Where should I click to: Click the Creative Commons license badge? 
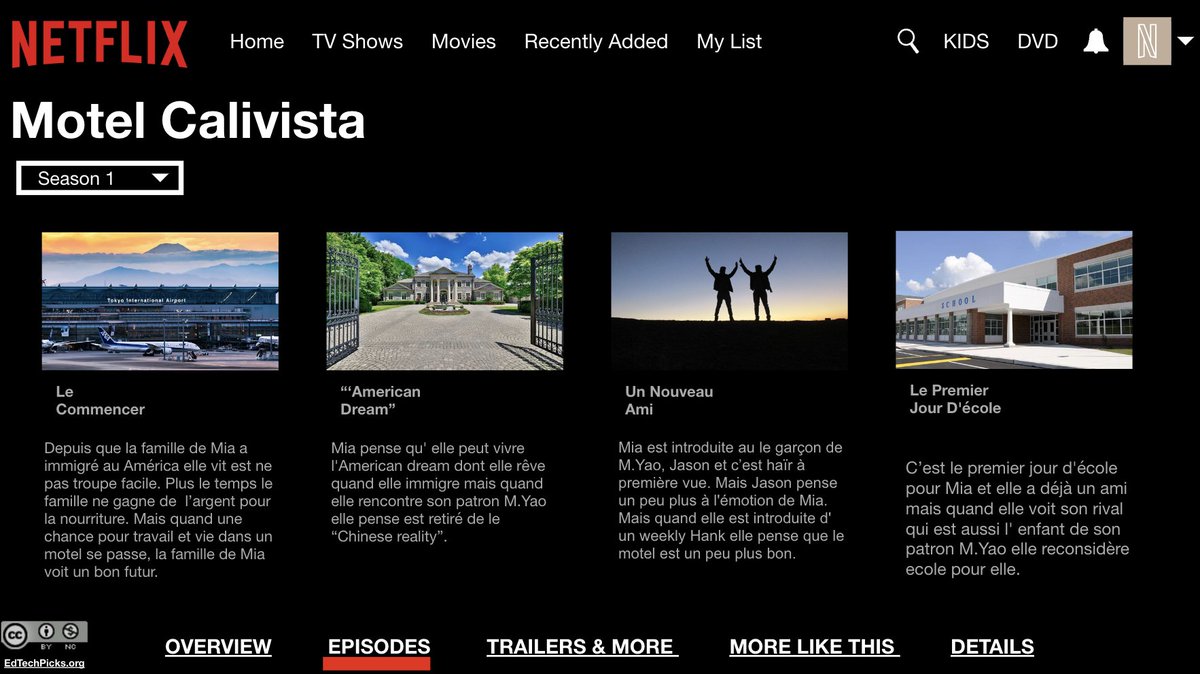[x=44, y=635]
